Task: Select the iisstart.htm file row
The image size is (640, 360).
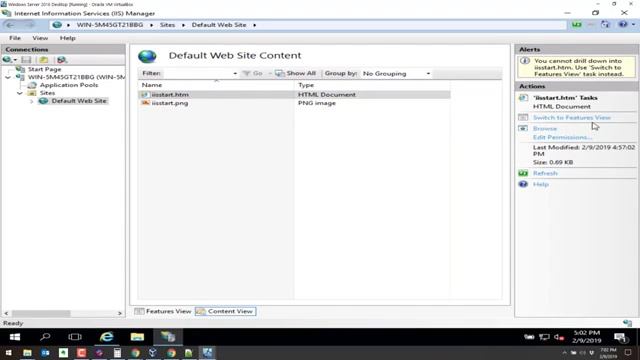Action: (x=295, y=94)
